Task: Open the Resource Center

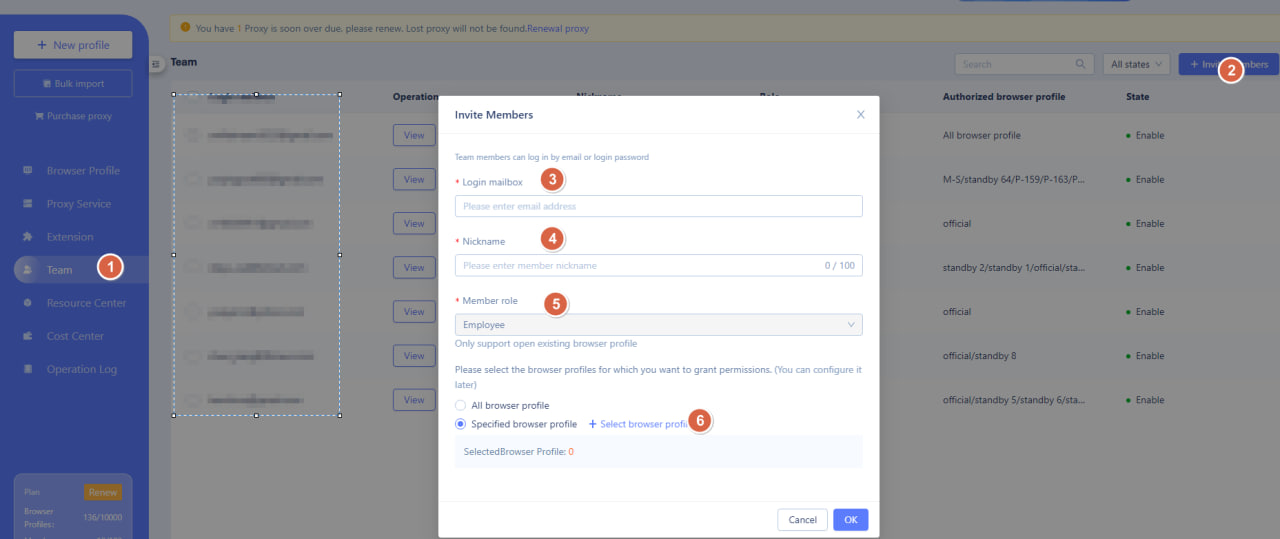Action: click(86, 303)
